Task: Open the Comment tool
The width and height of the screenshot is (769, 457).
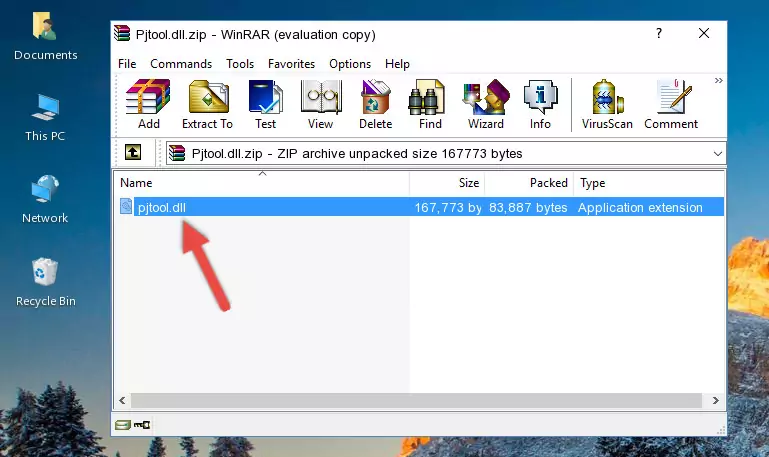Action: (671, 104)
